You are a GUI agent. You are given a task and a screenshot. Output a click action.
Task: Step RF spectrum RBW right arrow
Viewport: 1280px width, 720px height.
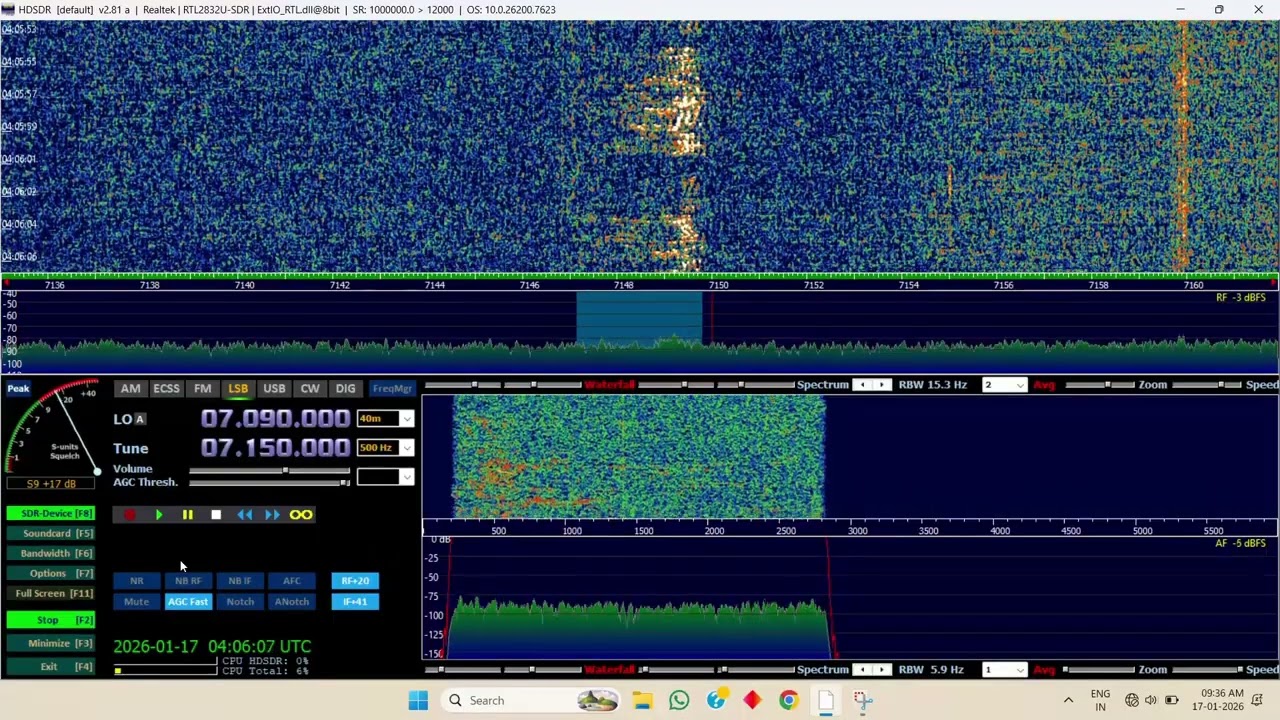(882, 385)
